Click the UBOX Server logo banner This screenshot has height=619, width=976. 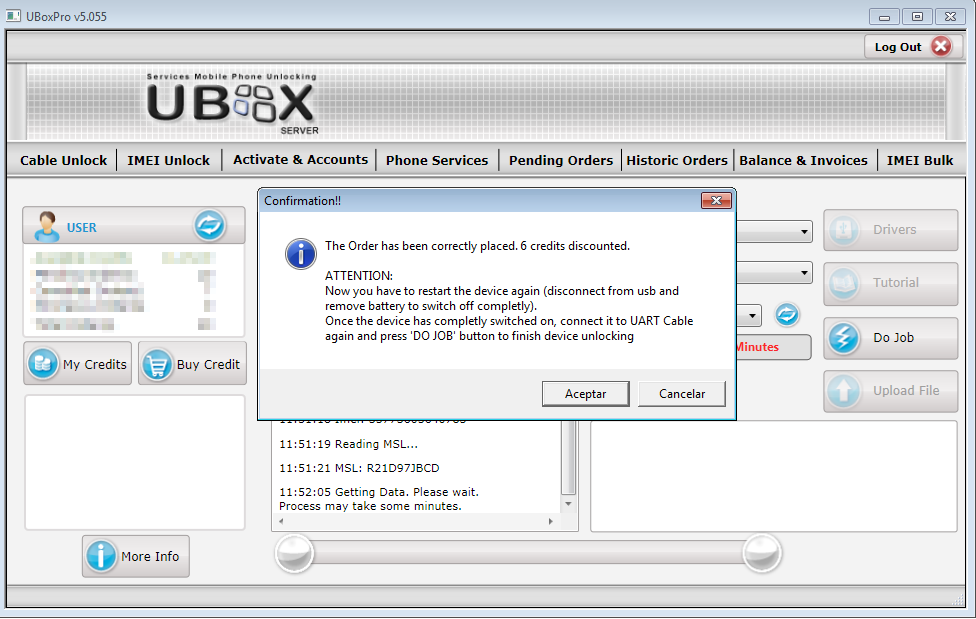(232, 103)
